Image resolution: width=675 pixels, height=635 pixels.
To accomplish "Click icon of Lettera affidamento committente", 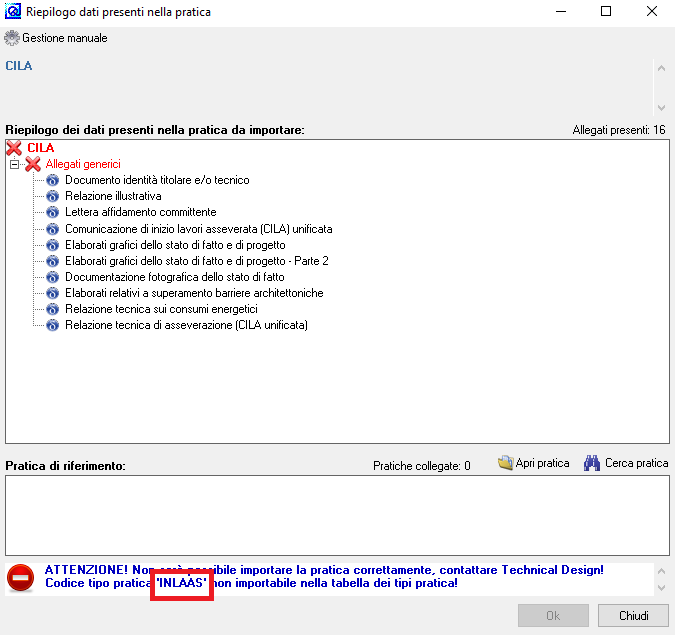I will pyautogui.click(x=53, y=212).
